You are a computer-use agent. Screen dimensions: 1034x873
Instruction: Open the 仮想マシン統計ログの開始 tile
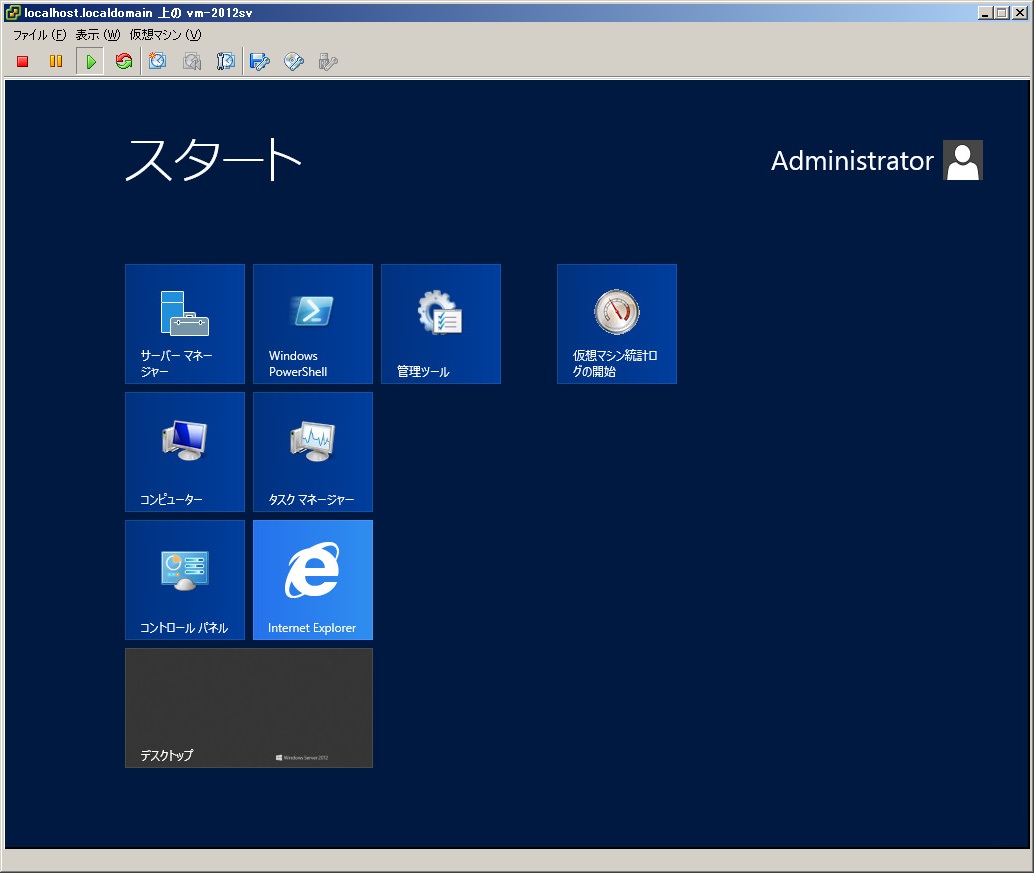[617, 324]
